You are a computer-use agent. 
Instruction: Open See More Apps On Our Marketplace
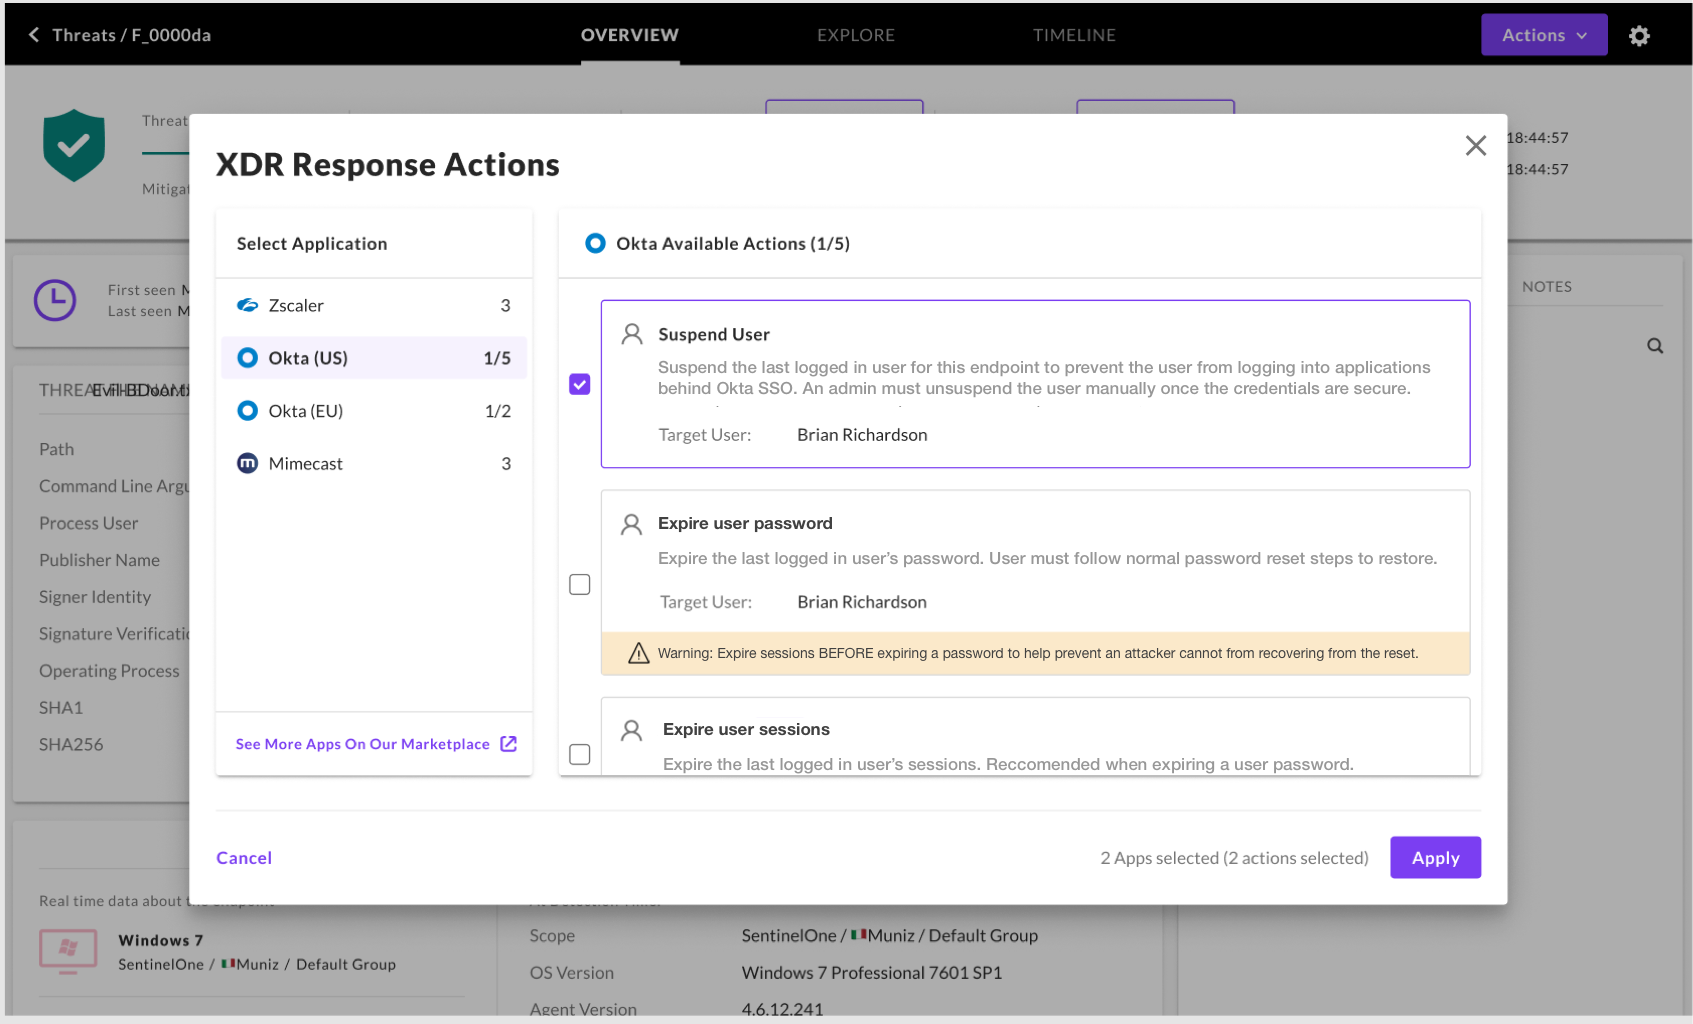pyautogui.click(x=362, y=744)
